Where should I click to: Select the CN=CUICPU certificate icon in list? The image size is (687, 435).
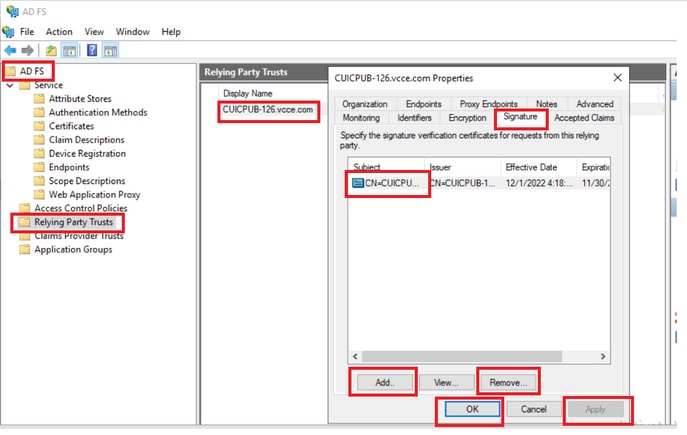(358, 183)
